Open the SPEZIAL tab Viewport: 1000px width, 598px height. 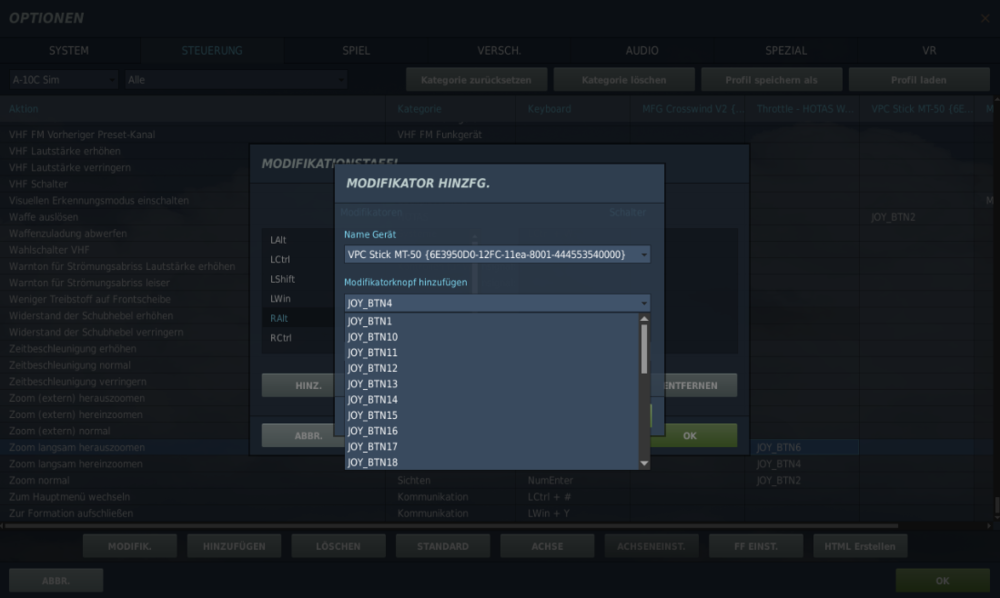pos(786,50)
